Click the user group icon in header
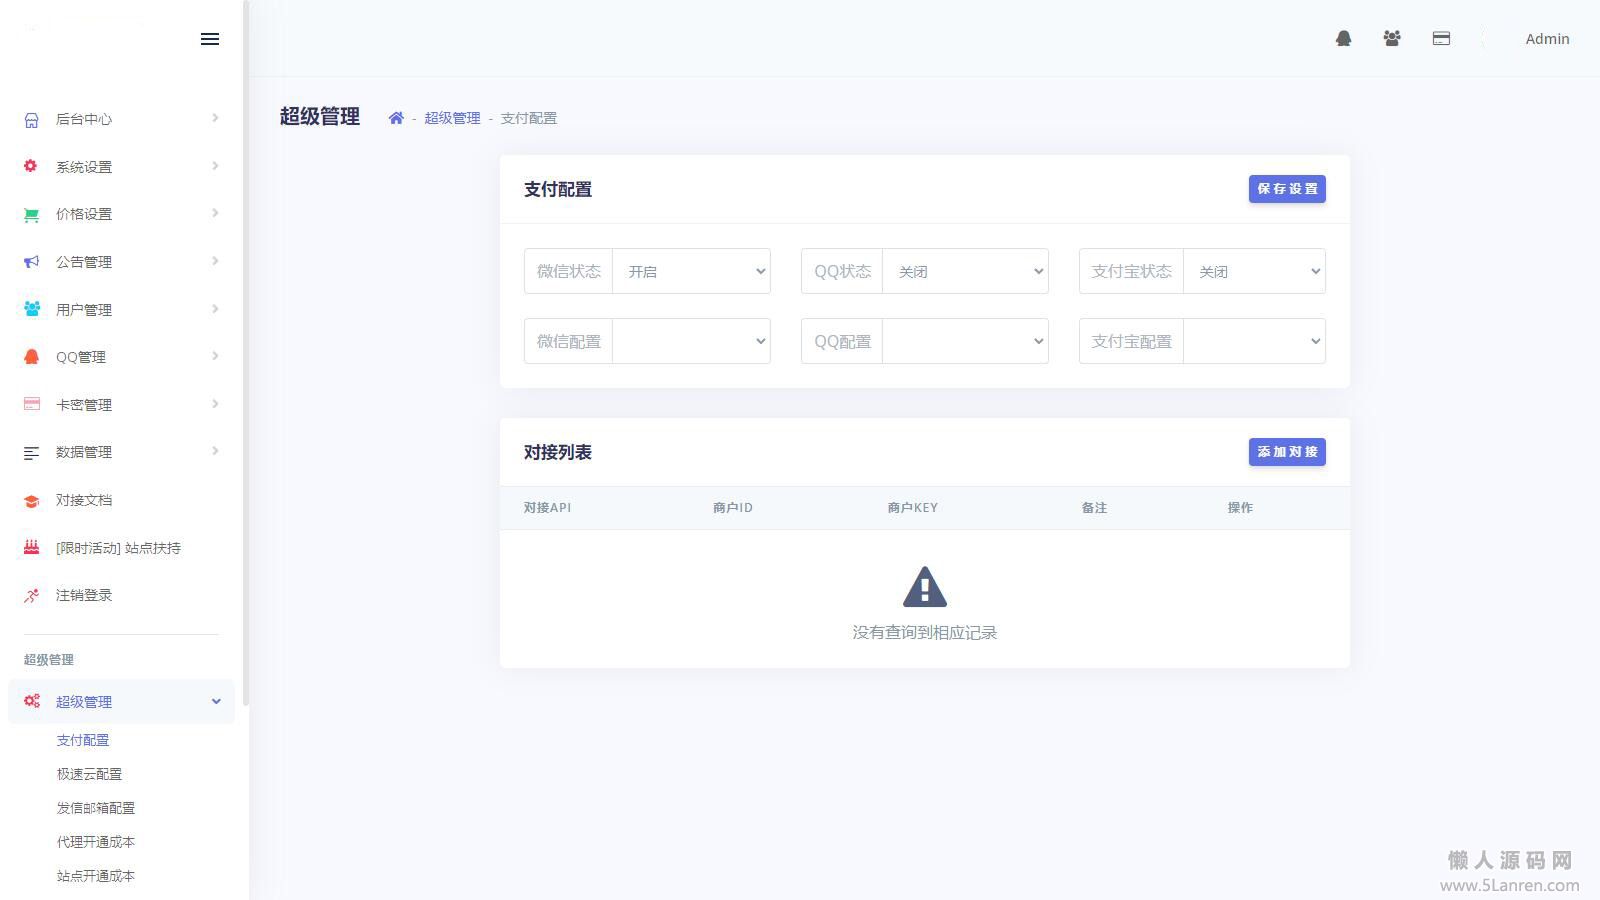 point(1392,38)
